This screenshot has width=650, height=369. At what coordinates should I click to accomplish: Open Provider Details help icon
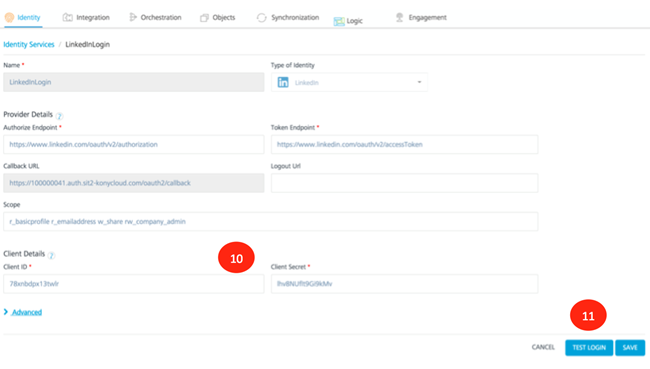(x=59, y=116)
